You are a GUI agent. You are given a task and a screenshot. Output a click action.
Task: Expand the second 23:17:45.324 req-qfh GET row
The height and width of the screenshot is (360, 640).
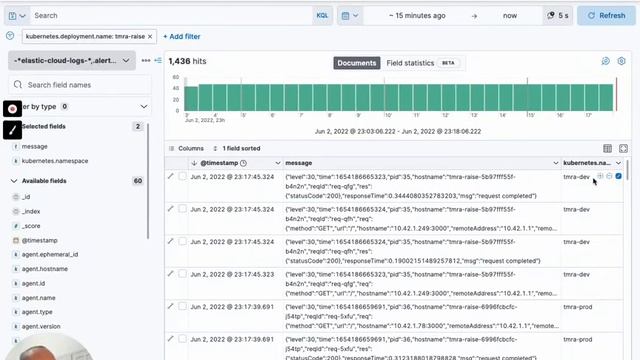tap(171, 209)
